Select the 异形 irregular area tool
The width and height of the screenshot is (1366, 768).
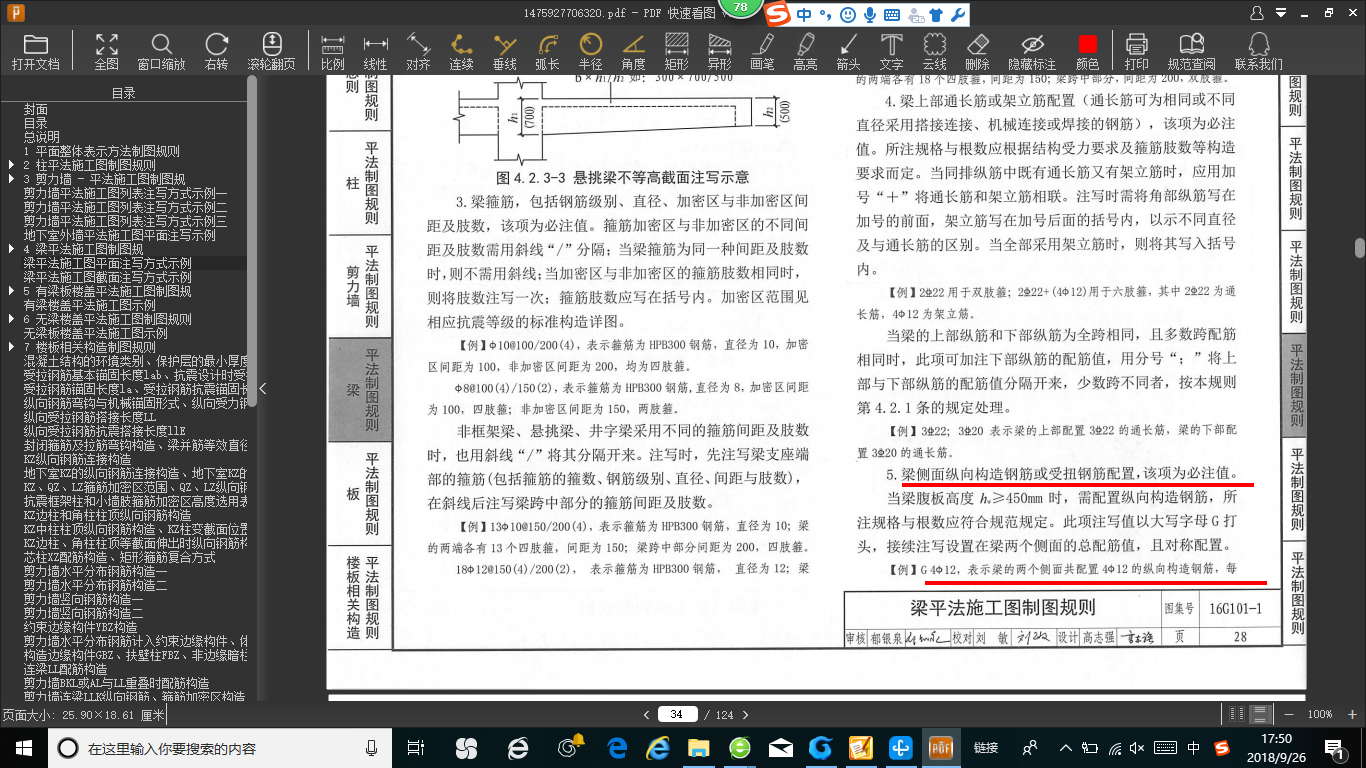tap(719, 51)
